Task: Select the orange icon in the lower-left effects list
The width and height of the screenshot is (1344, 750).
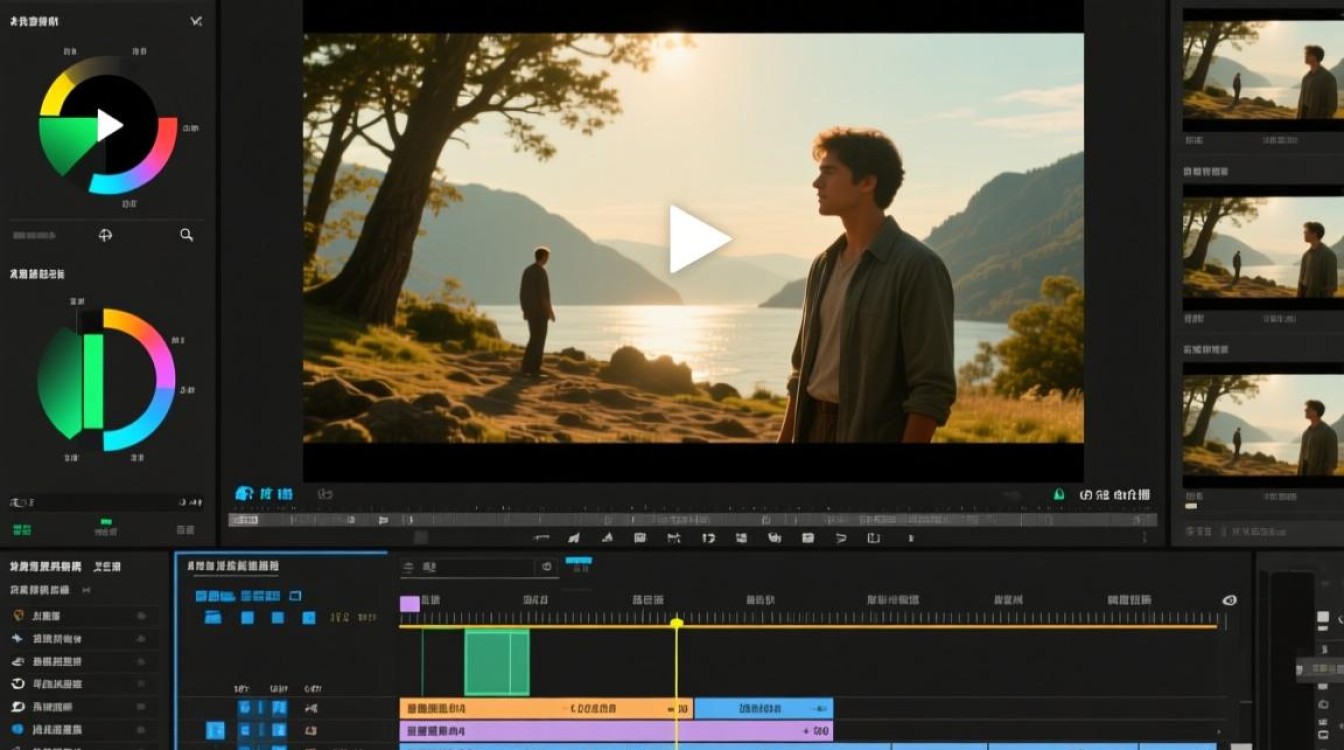Action: (x=18, y=616)
